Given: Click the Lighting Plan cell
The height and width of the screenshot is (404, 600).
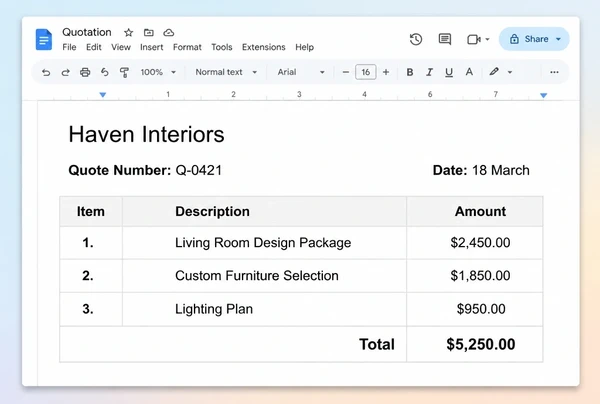Looking at the screenshot, I should coord(264,309).
